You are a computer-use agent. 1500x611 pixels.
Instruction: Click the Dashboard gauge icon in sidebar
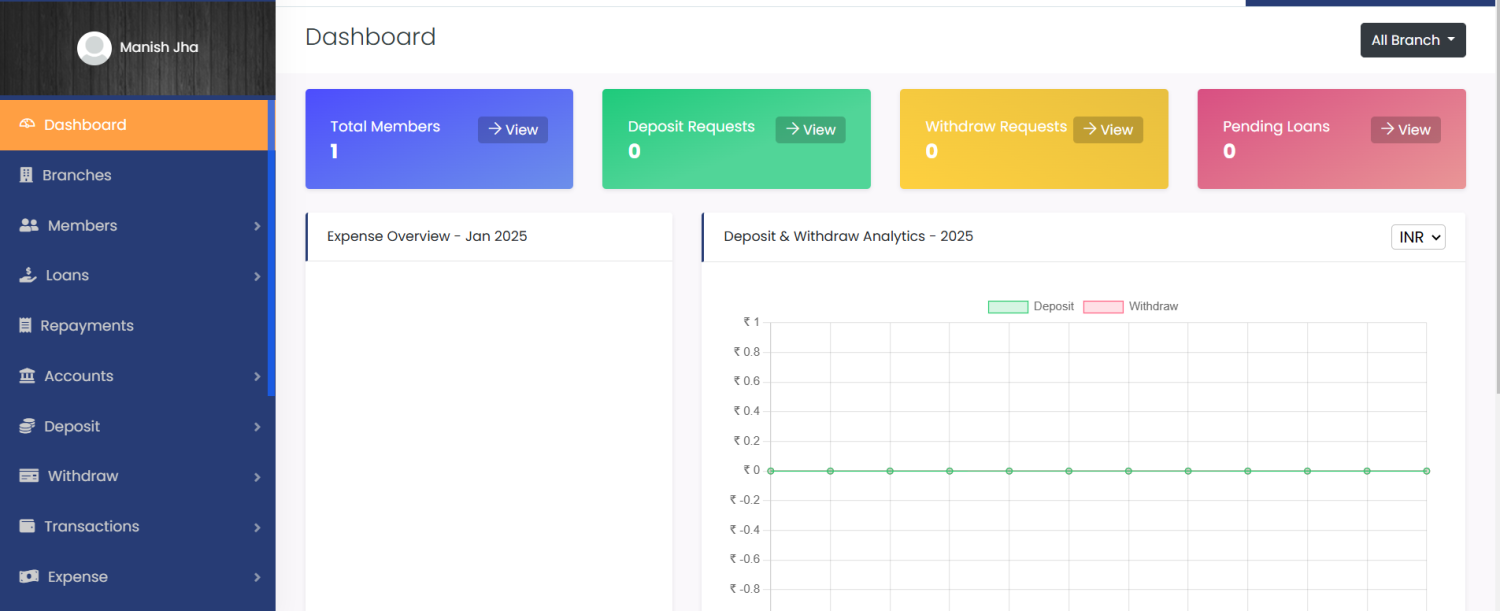pos(27,125)
